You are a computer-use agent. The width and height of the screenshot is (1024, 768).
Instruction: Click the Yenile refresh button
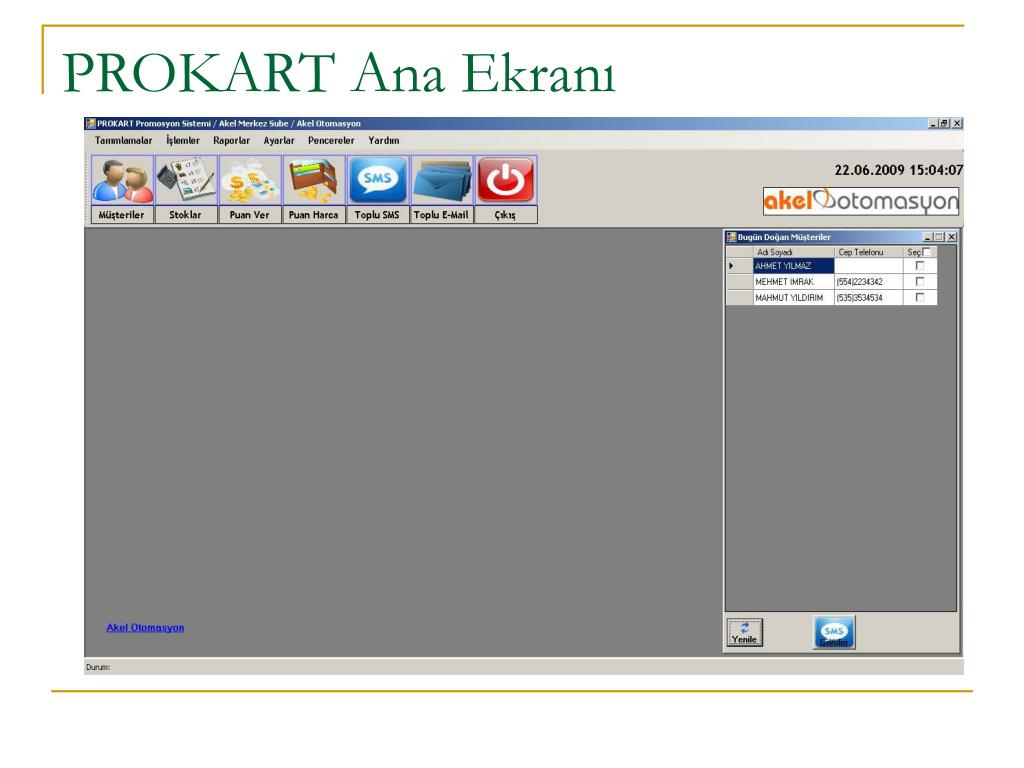[744, 632]
